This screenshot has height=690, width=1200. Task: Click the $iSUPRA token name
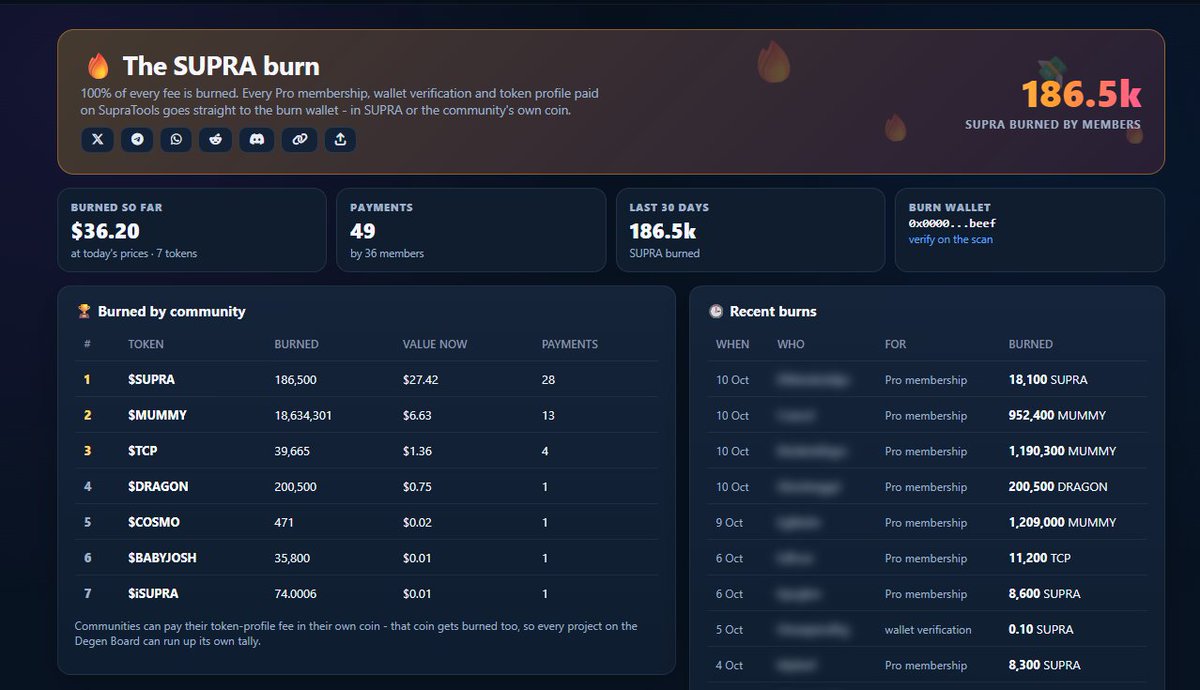coord(154,594)
